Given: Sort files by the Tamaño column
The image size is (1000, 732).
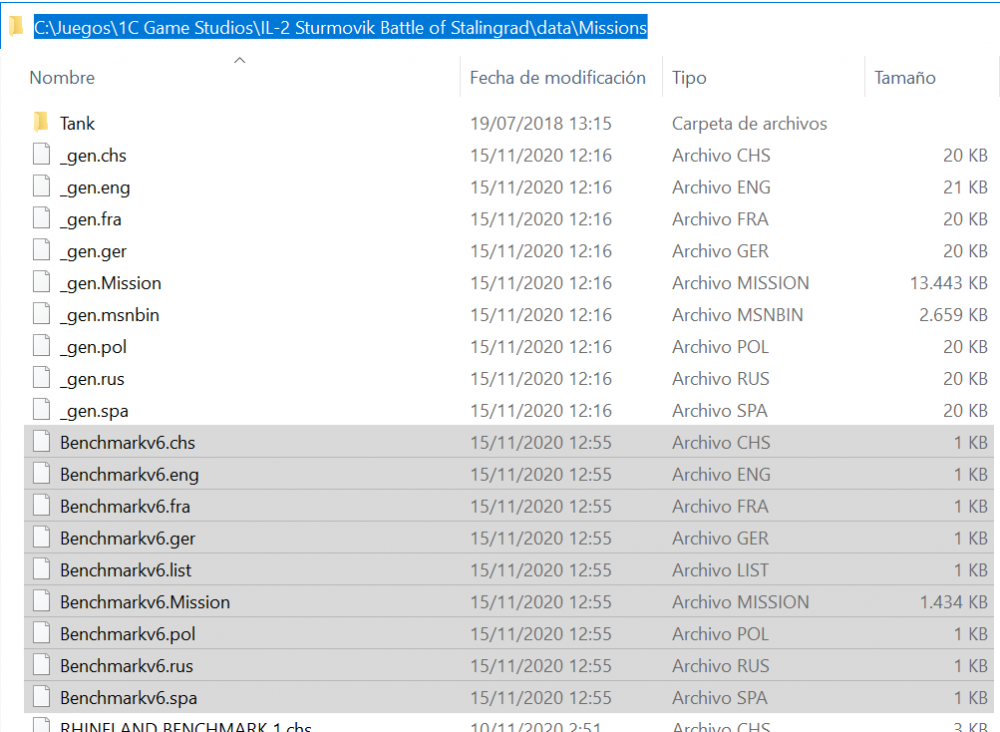Looking at the screenshot, I should (904, 78).
